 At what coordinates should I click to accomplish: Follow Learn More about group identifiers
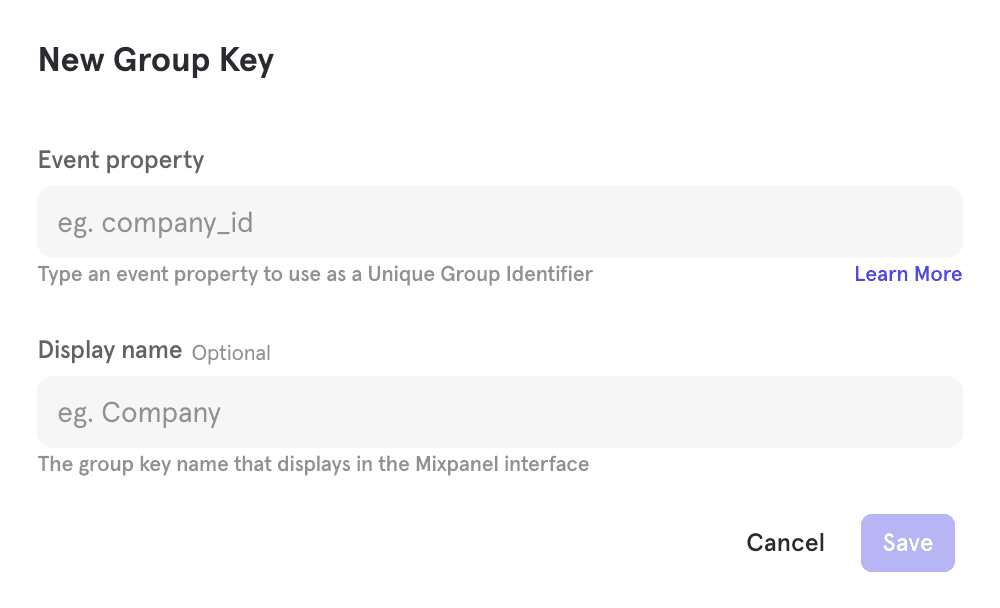click(907, 274)
